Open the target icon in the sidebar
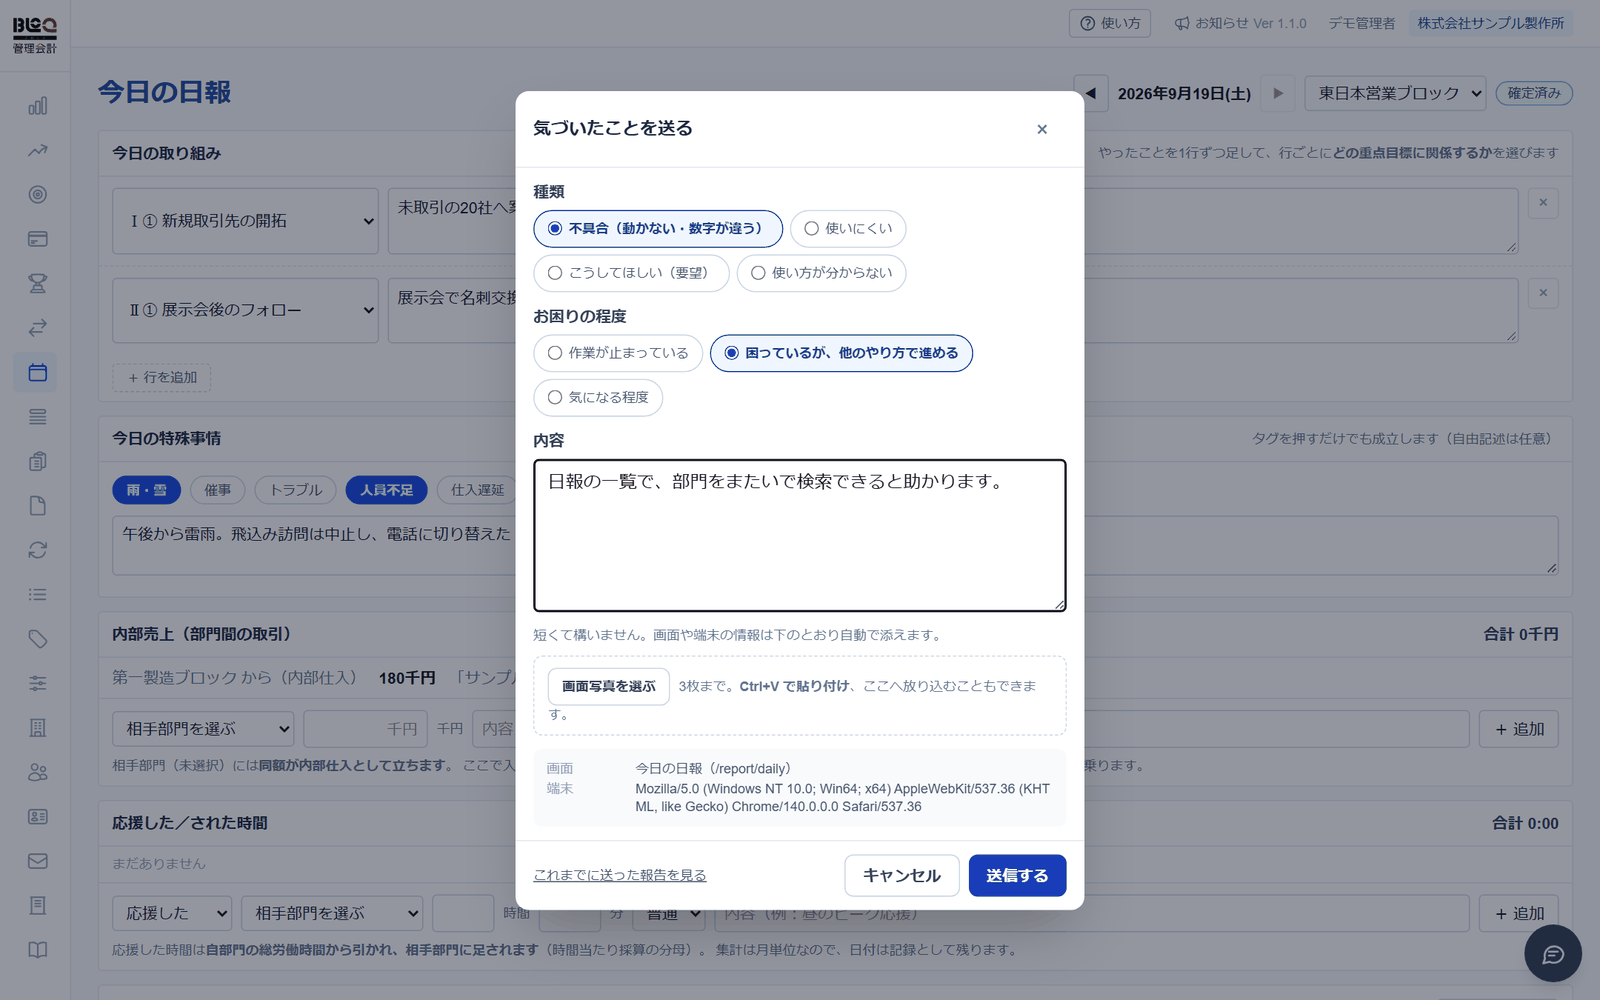 [x=37, y=195]
